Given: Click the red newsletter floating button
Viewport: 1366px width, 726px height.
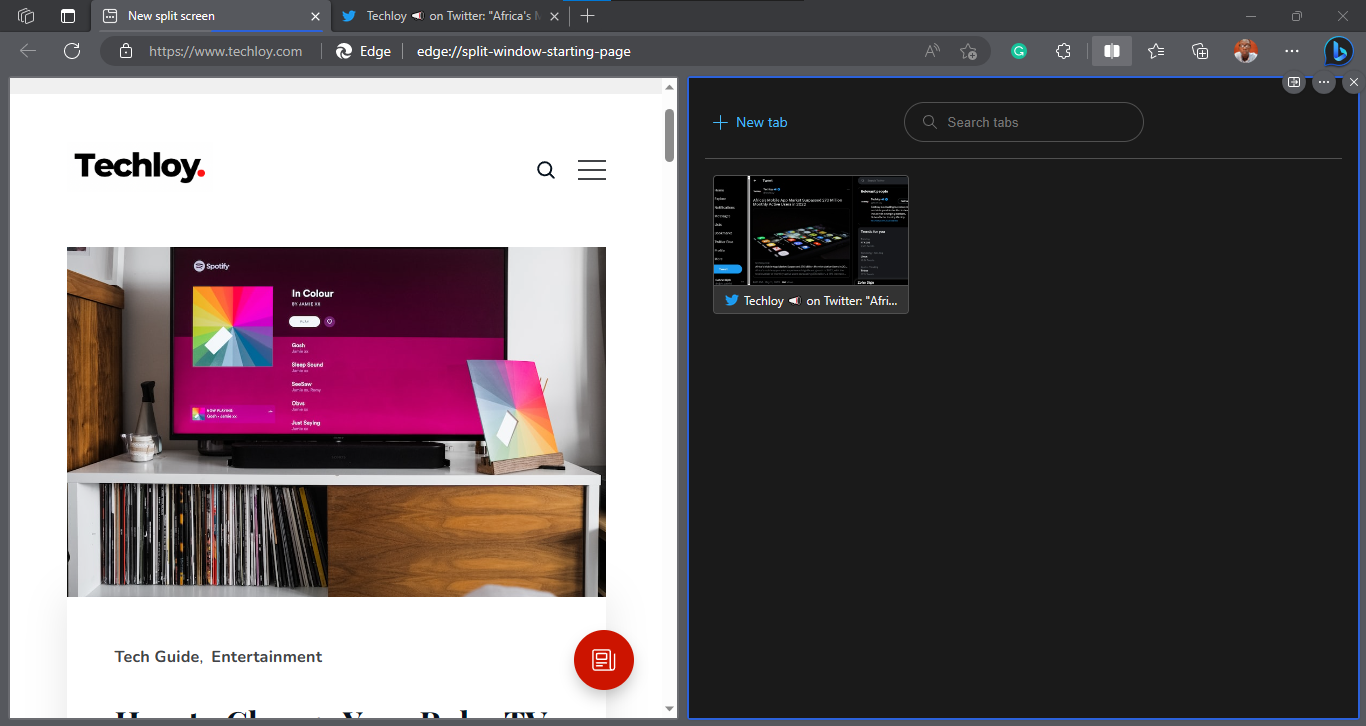Looking at the screenshot, I should click(x=604, y=660).
